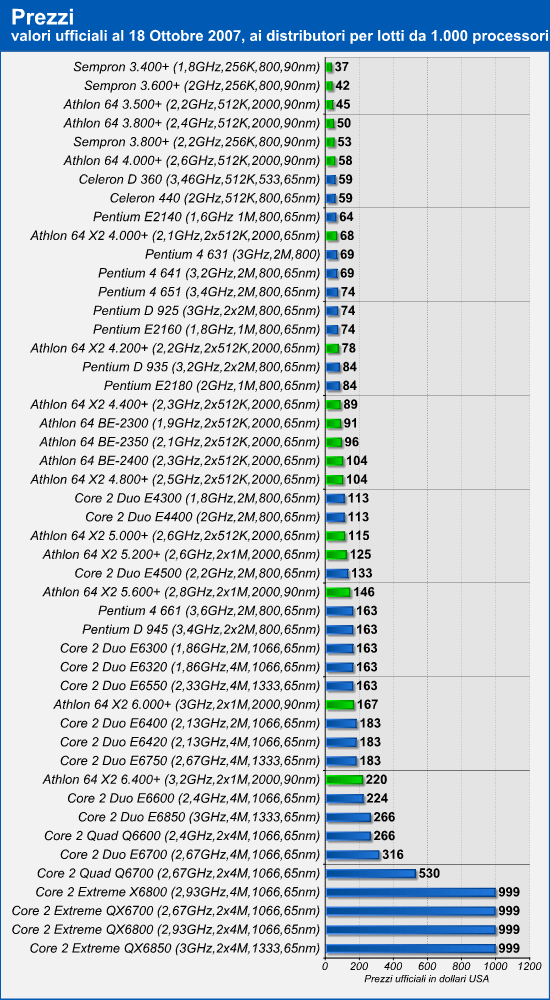Select the Core 2 Duo E6320 label

click(190, 667)
